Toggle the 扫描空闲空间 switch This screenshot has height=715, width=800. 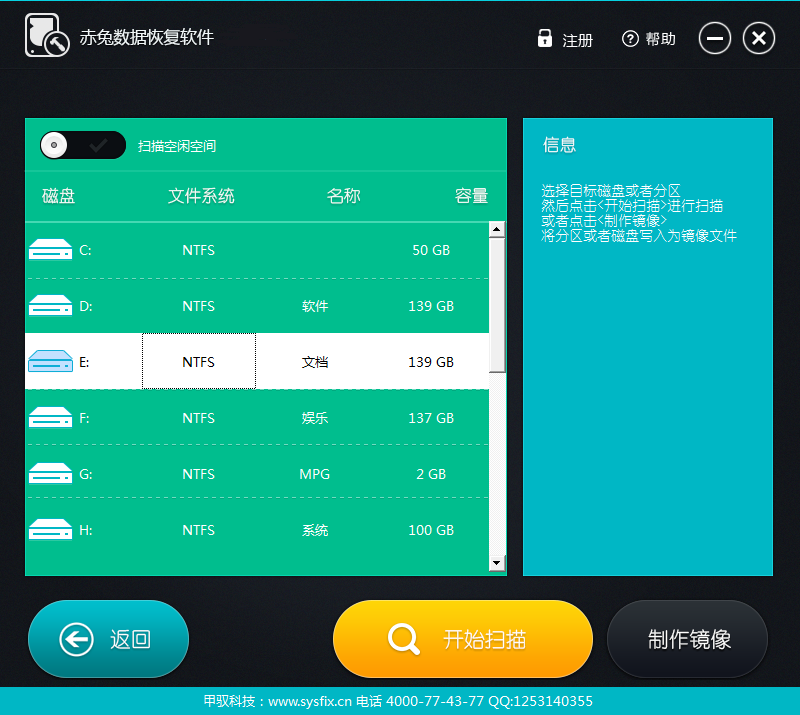[83, 145]
